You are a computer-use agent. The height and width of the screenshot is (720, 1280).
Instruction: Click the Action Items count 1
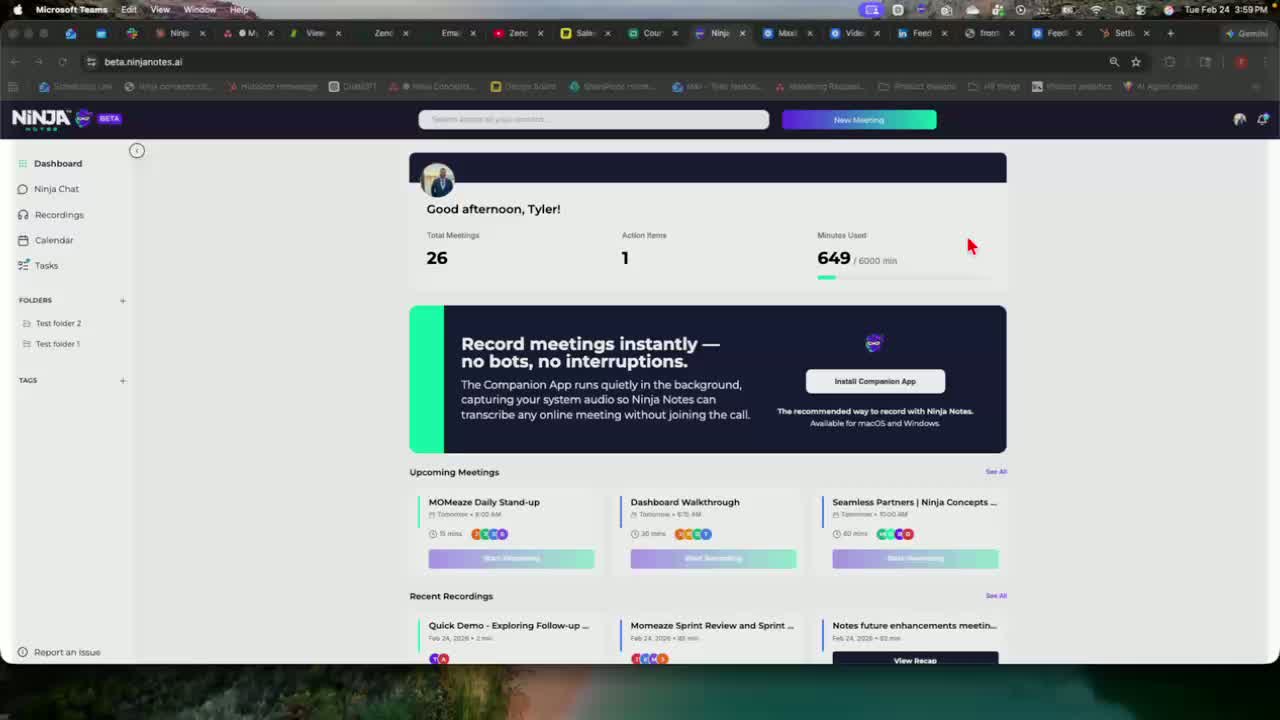coord(625,258)
